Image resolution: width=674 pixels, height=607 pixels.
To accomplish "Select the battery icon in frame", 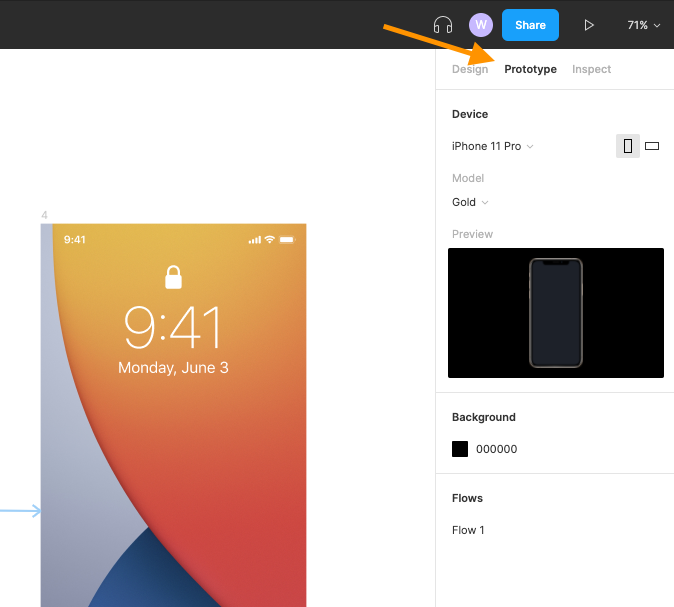I will [287, 239].
